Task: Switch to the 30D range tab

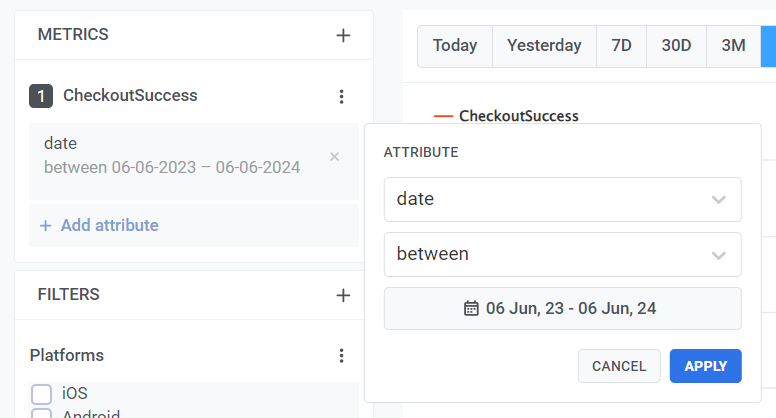Action: tap(676, 46)
